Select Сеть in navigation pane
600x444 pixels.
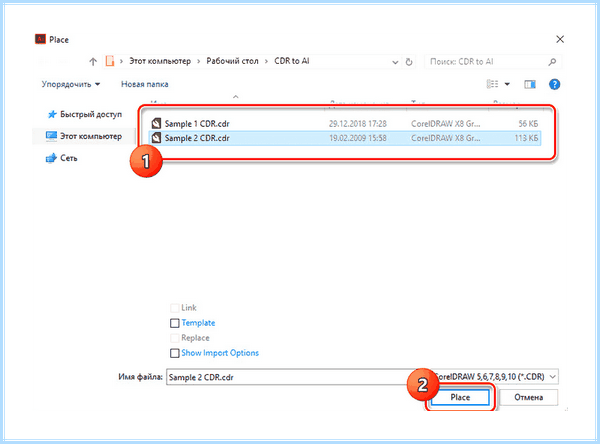pyautogui.click(x=68, y=158)
